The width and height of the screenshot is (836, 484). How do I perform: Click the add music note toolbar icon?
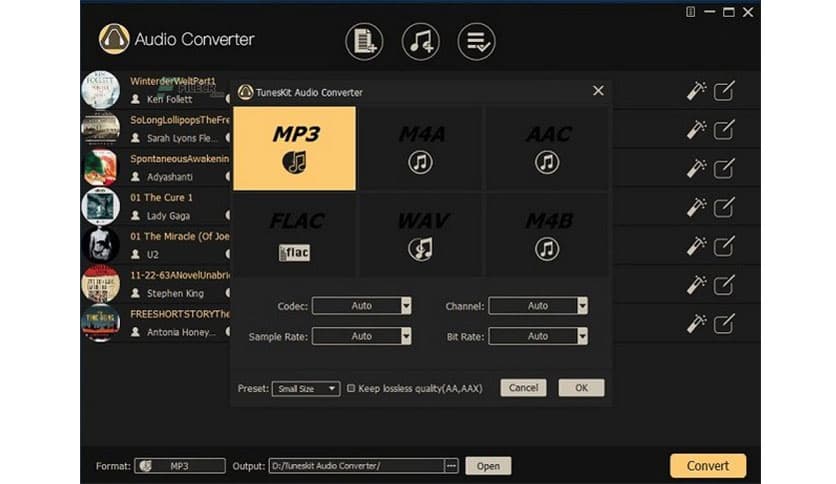421,42
